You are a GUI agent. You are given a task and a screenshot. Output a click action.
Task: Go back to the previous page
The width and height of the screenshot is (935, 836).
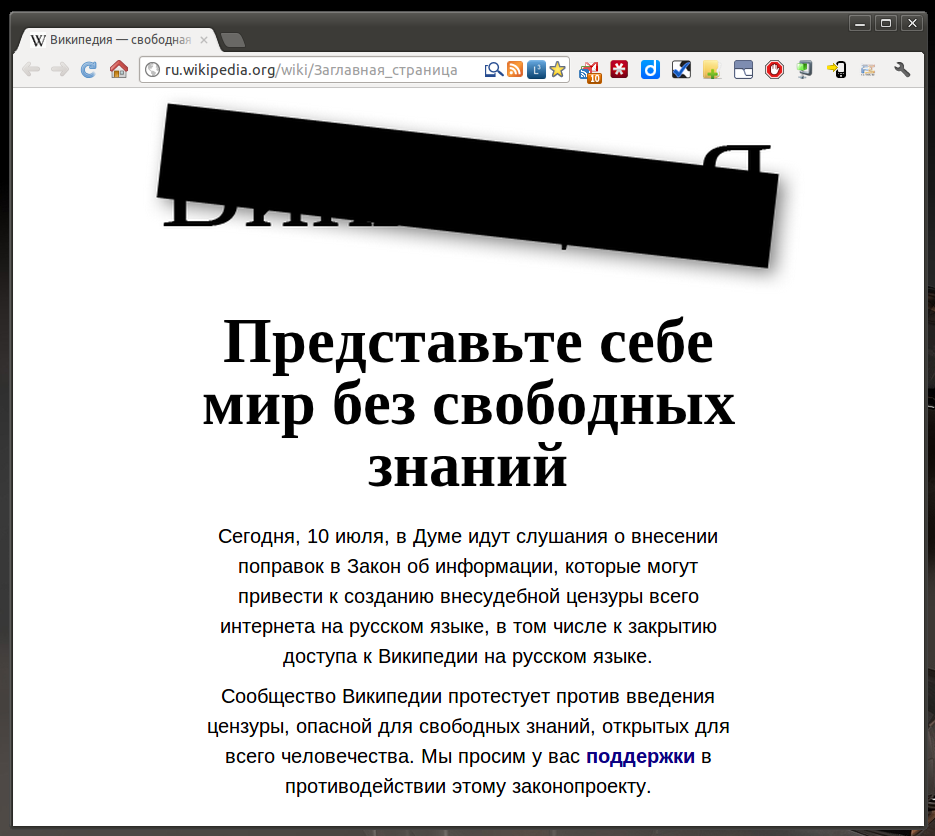pos(30,70)
